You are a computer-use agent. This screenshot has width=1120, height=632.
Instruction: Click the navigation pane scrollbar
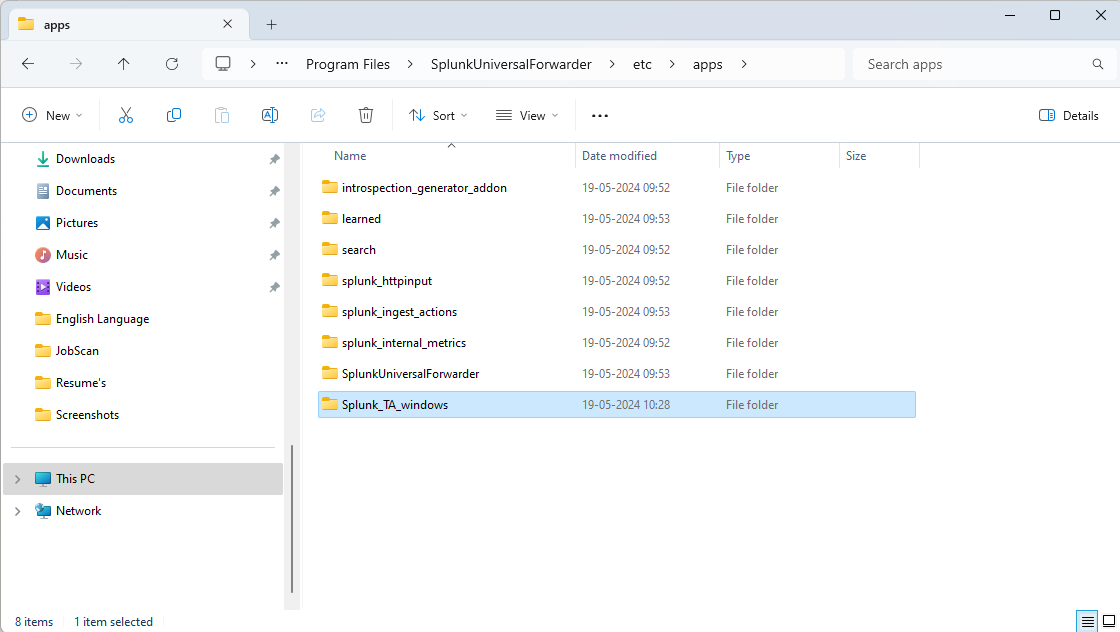(x=292, y=518)
